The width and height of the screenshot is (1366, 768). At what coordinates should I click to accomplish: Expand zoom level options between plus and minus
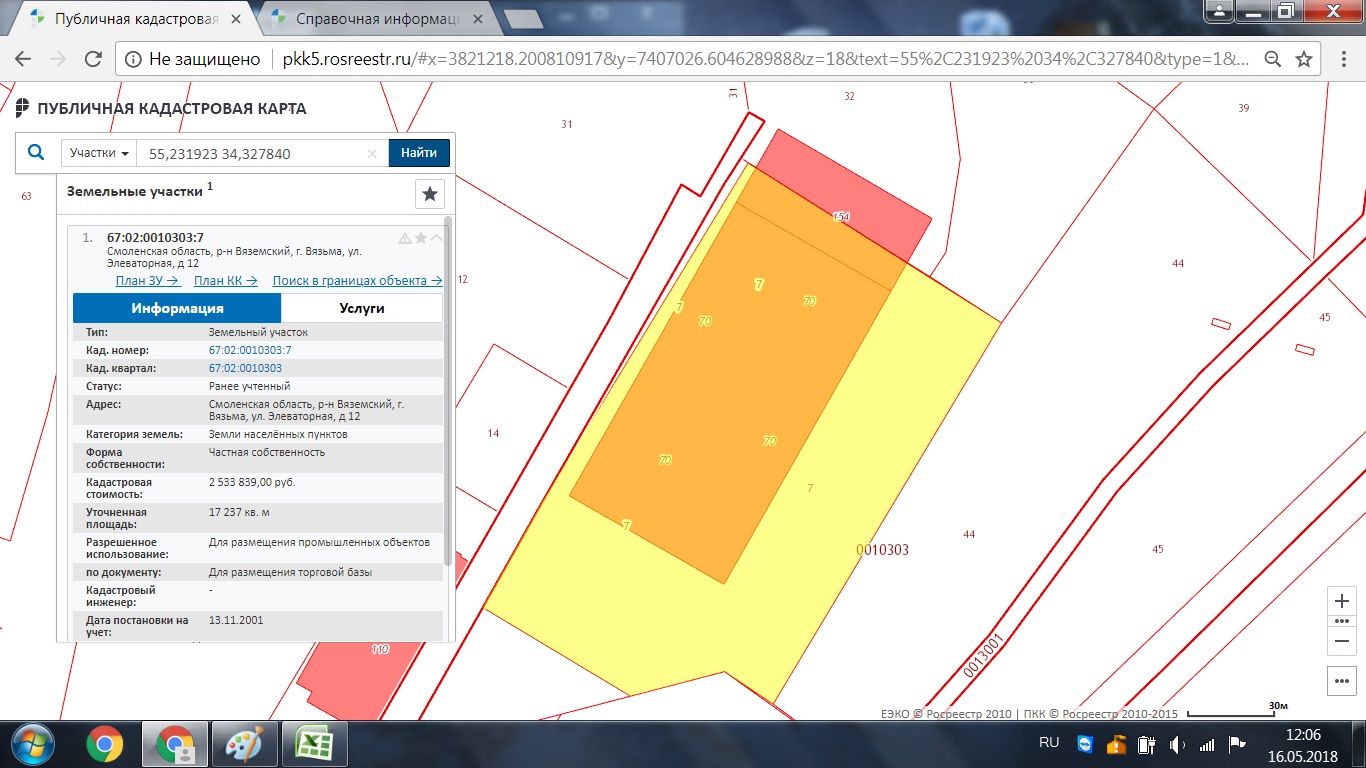[x=1342, y=621]
